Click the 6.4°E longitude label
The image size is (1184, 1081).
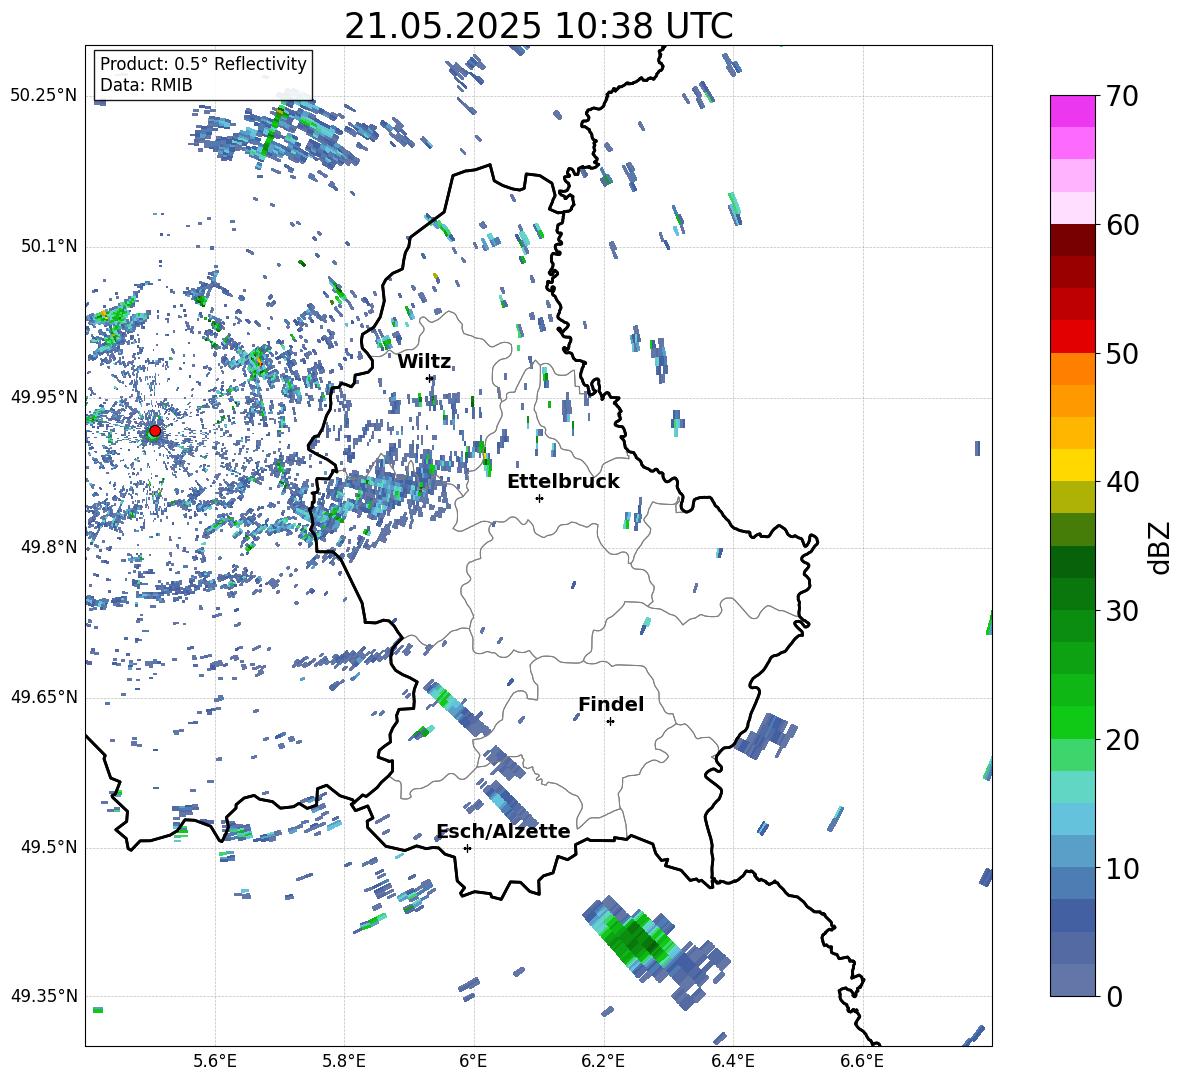click(732, 1061)
